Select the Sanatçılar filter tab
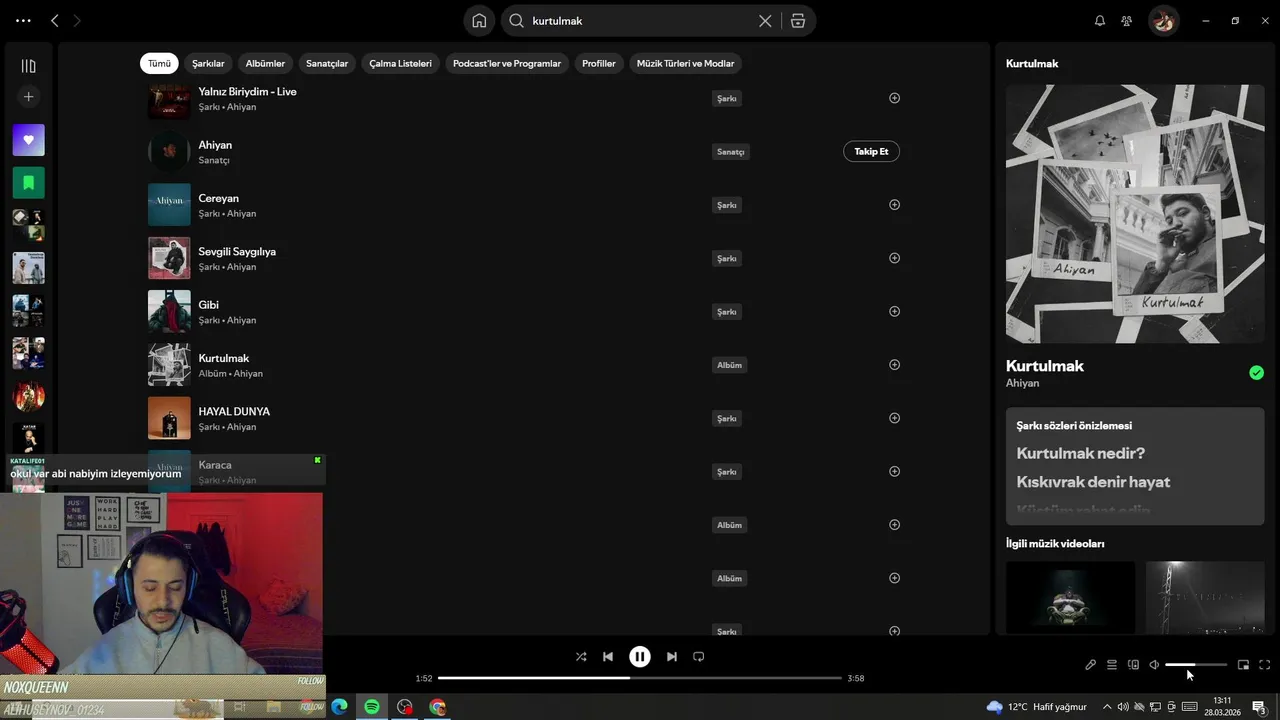This screenshot has width=1280, height=720. pos(327,63)
